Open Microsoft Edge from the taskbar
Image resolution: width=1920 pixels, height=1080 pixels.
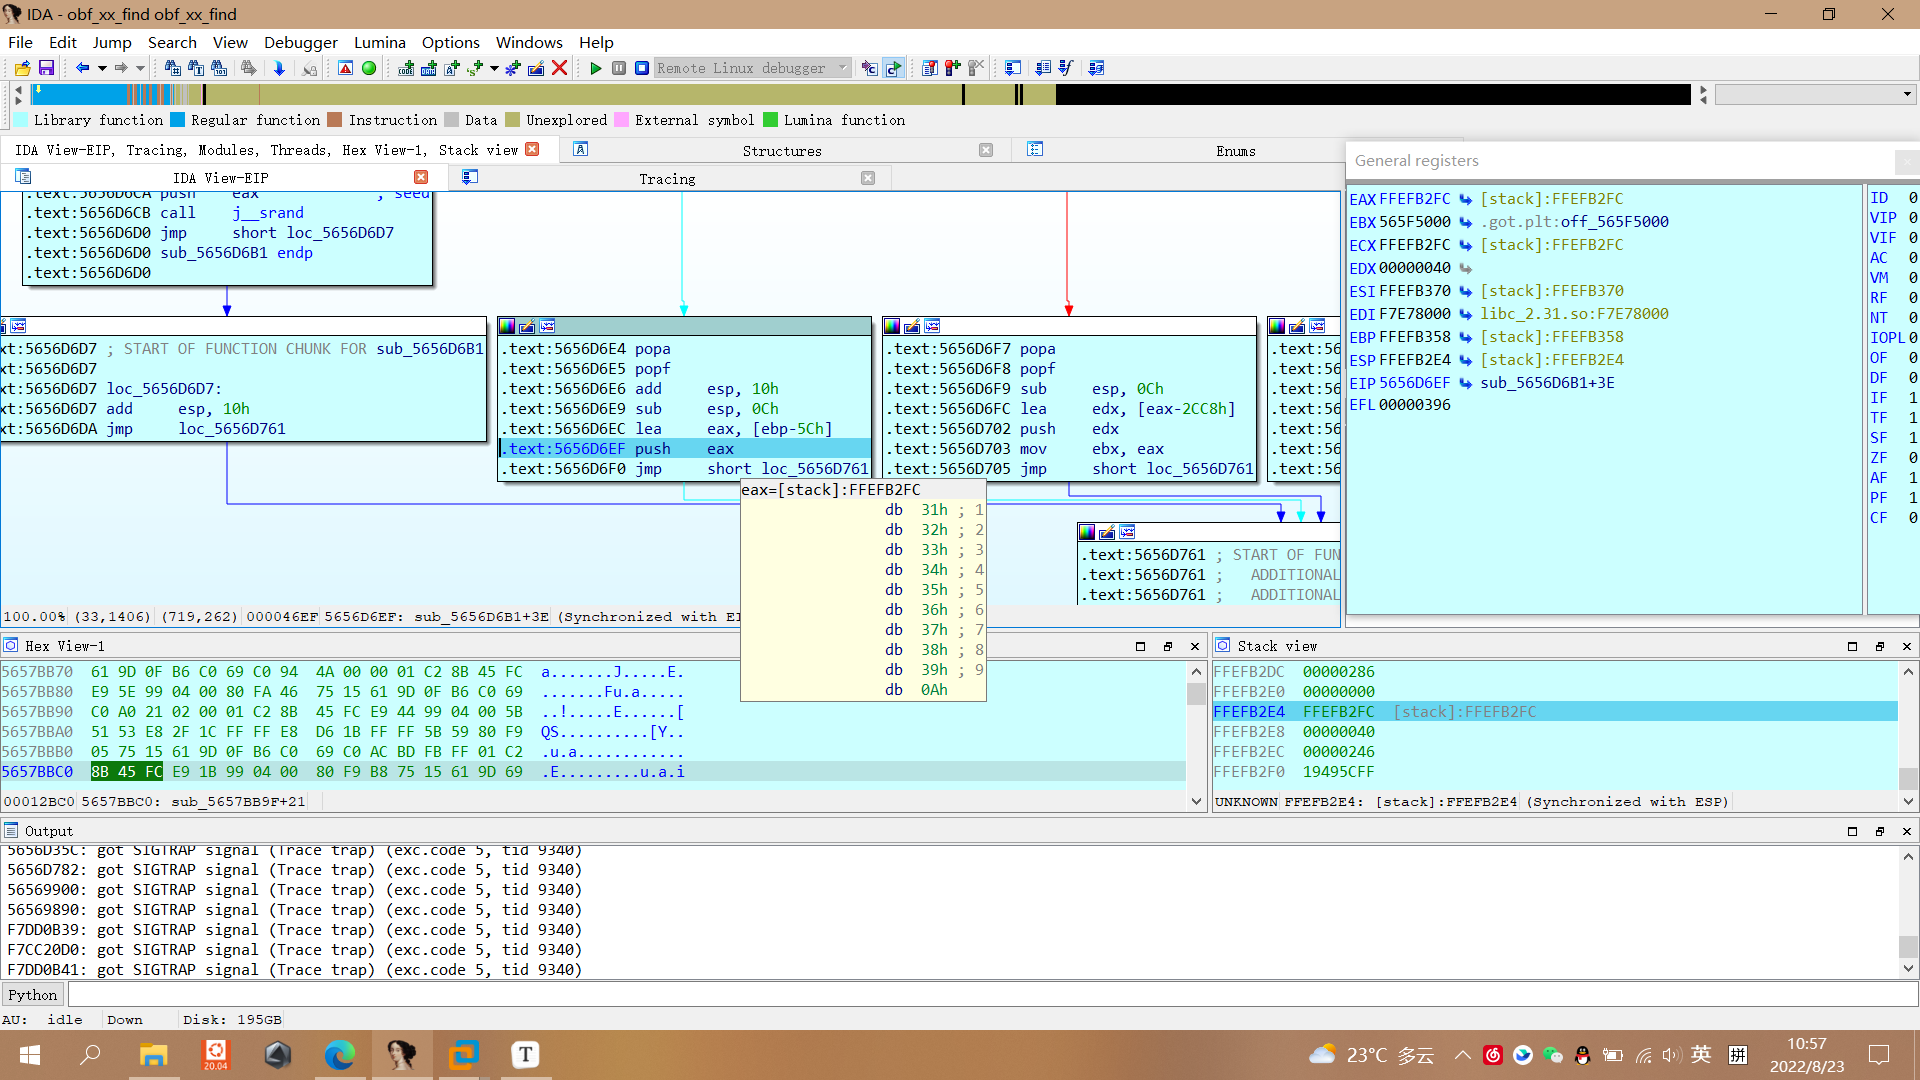tap(339, 1055)
